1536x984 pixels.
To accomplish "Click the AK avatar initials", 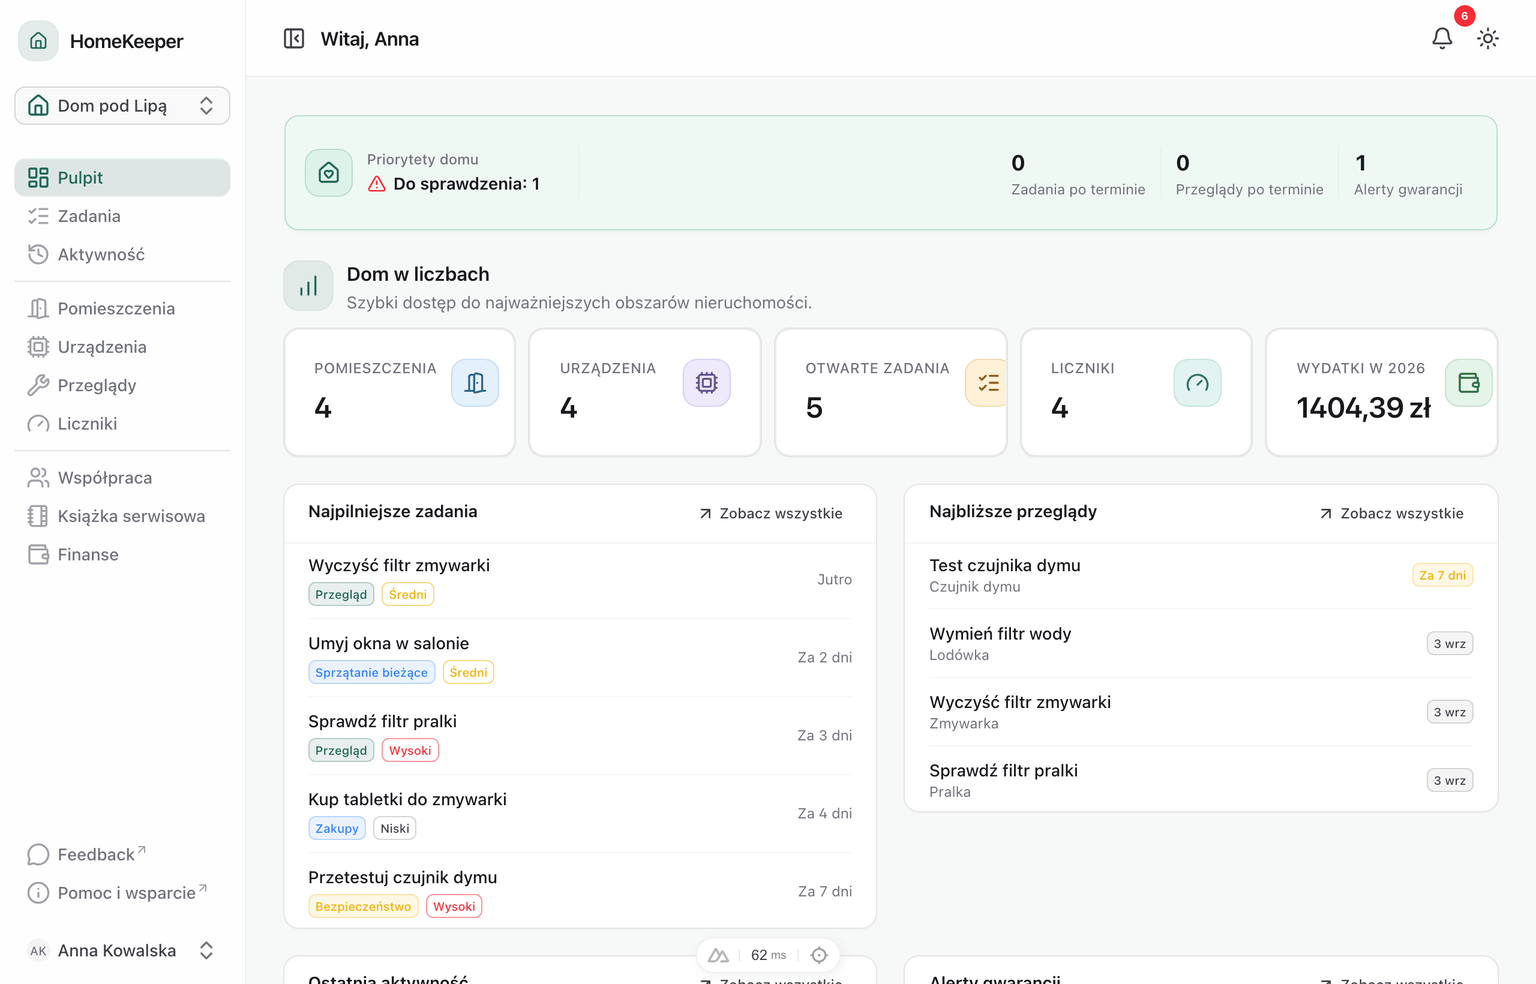I will click(x=38, y=951).
